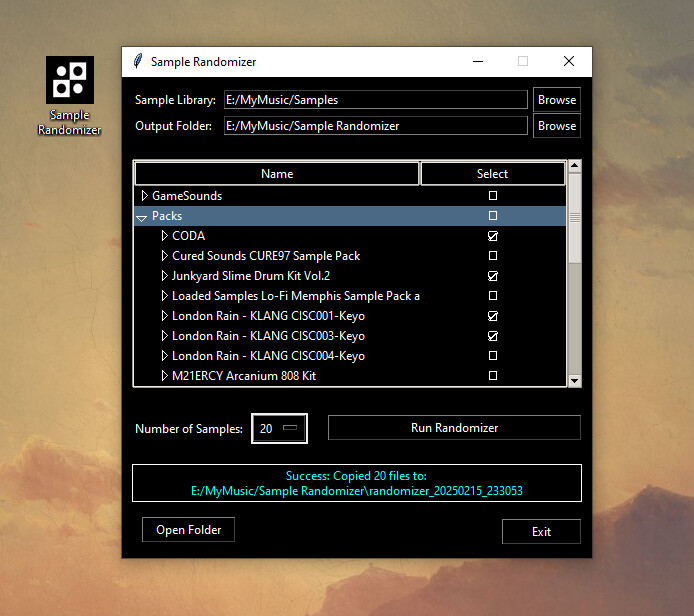Toggle the CODA pack checkbox
The image size is (694, 616).
click(492, 236)
